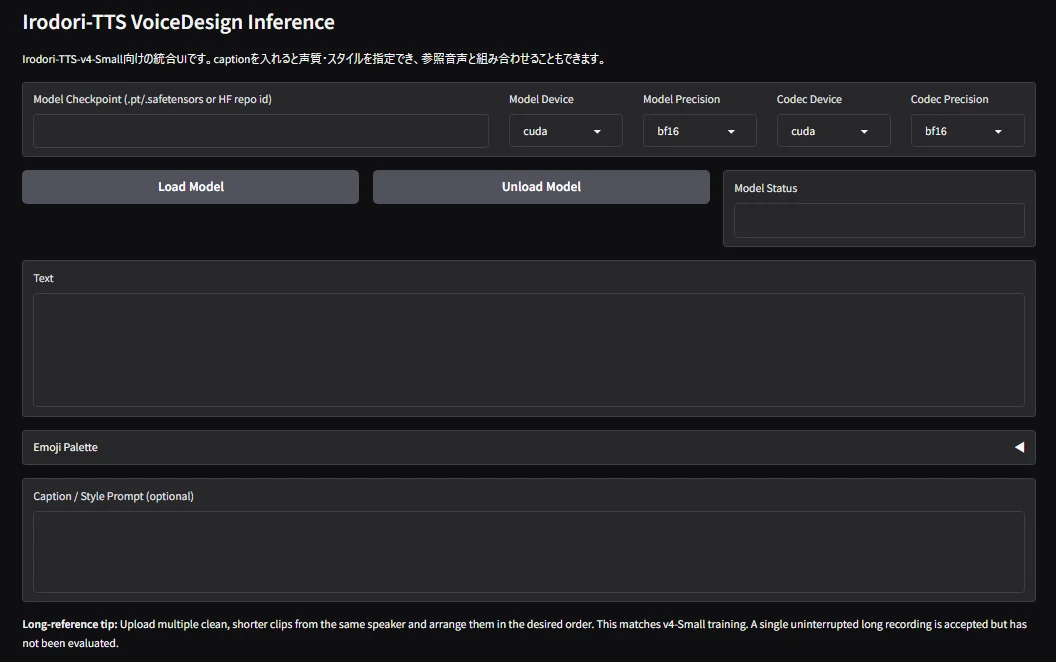Open the Codec Precision dropdown
The width and height of the screenshot is (1056, 662).
967,131
